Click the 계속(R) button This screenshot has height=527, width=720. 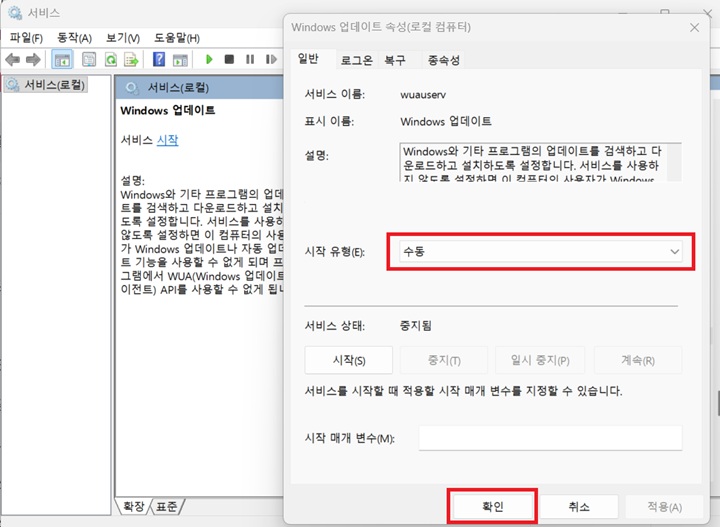[x=638, y=360]
